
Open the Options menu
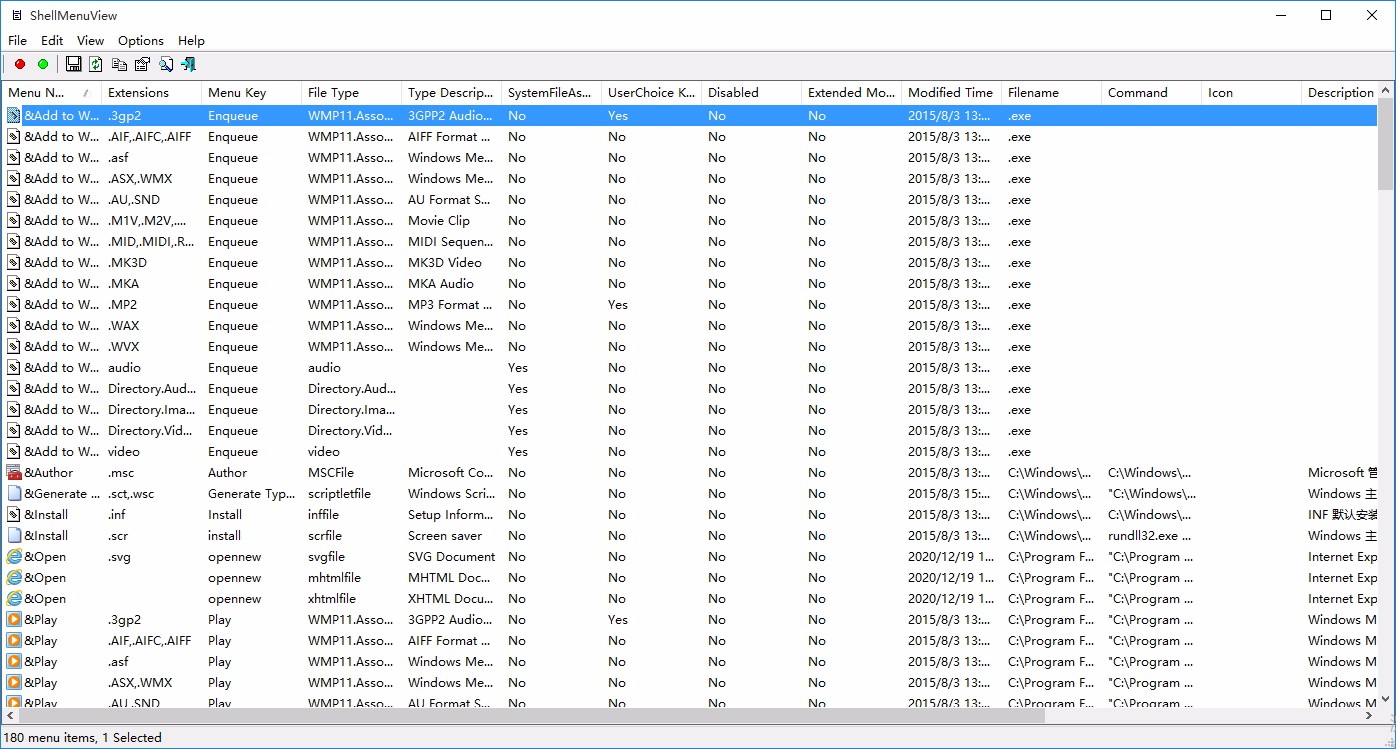140,40
